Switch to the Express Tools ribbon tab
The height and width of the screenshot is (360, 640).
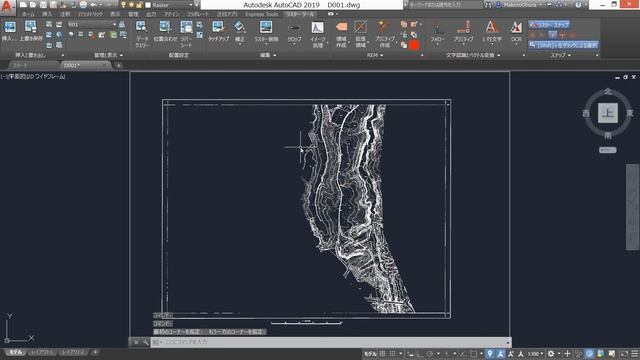click(262, 14)
